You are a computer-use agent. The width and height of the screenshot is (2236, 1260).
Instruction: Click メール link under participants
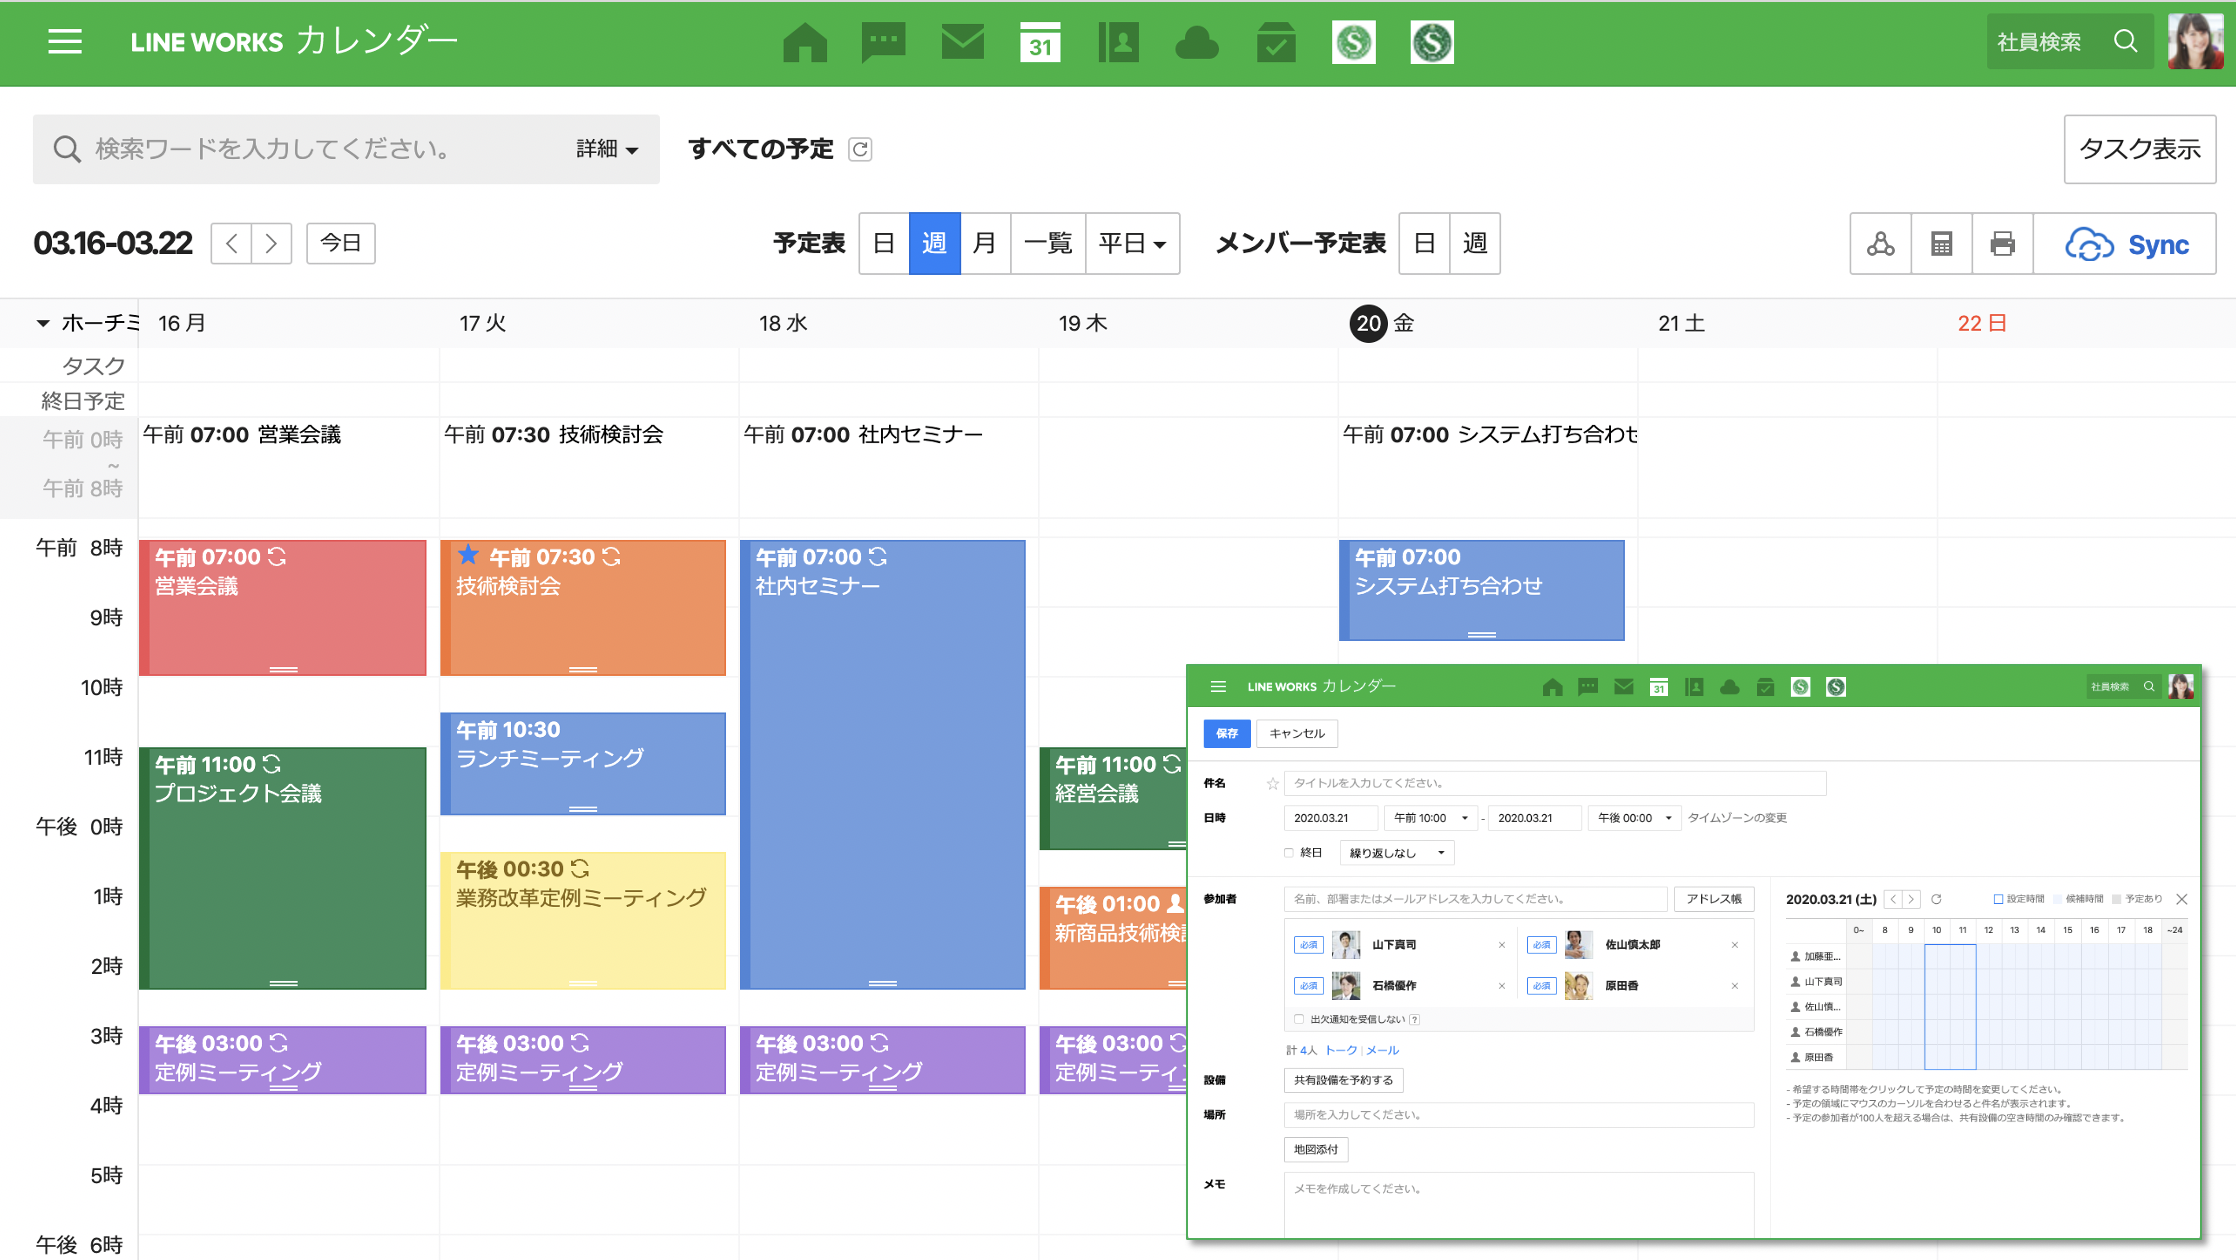click(x=1382, y=1050)
